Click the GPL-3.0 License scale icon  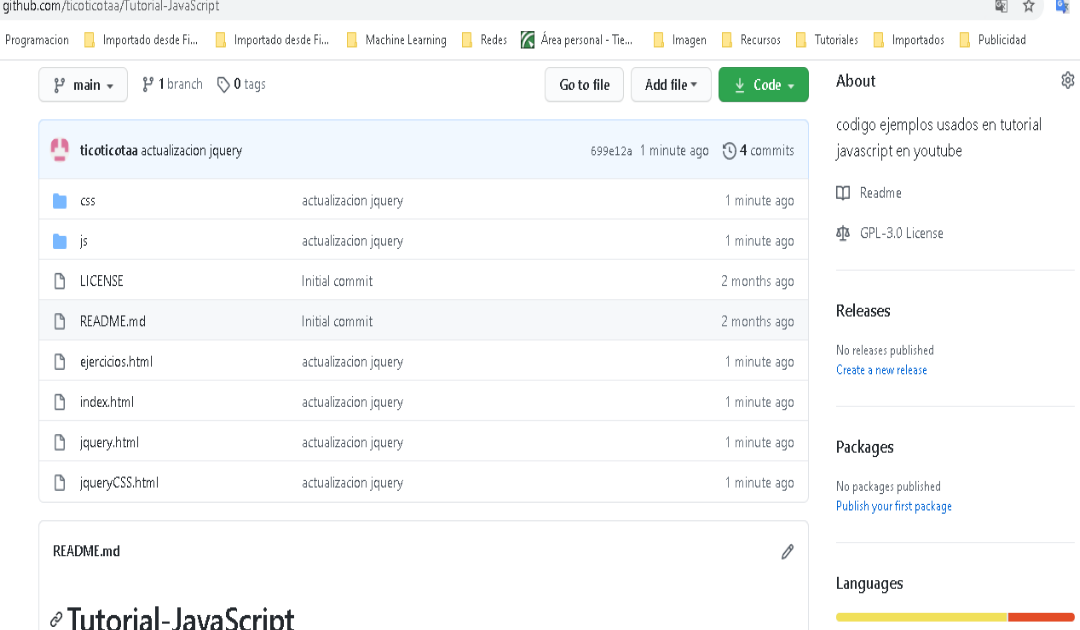pyautogui.click(x=842, y=232)
